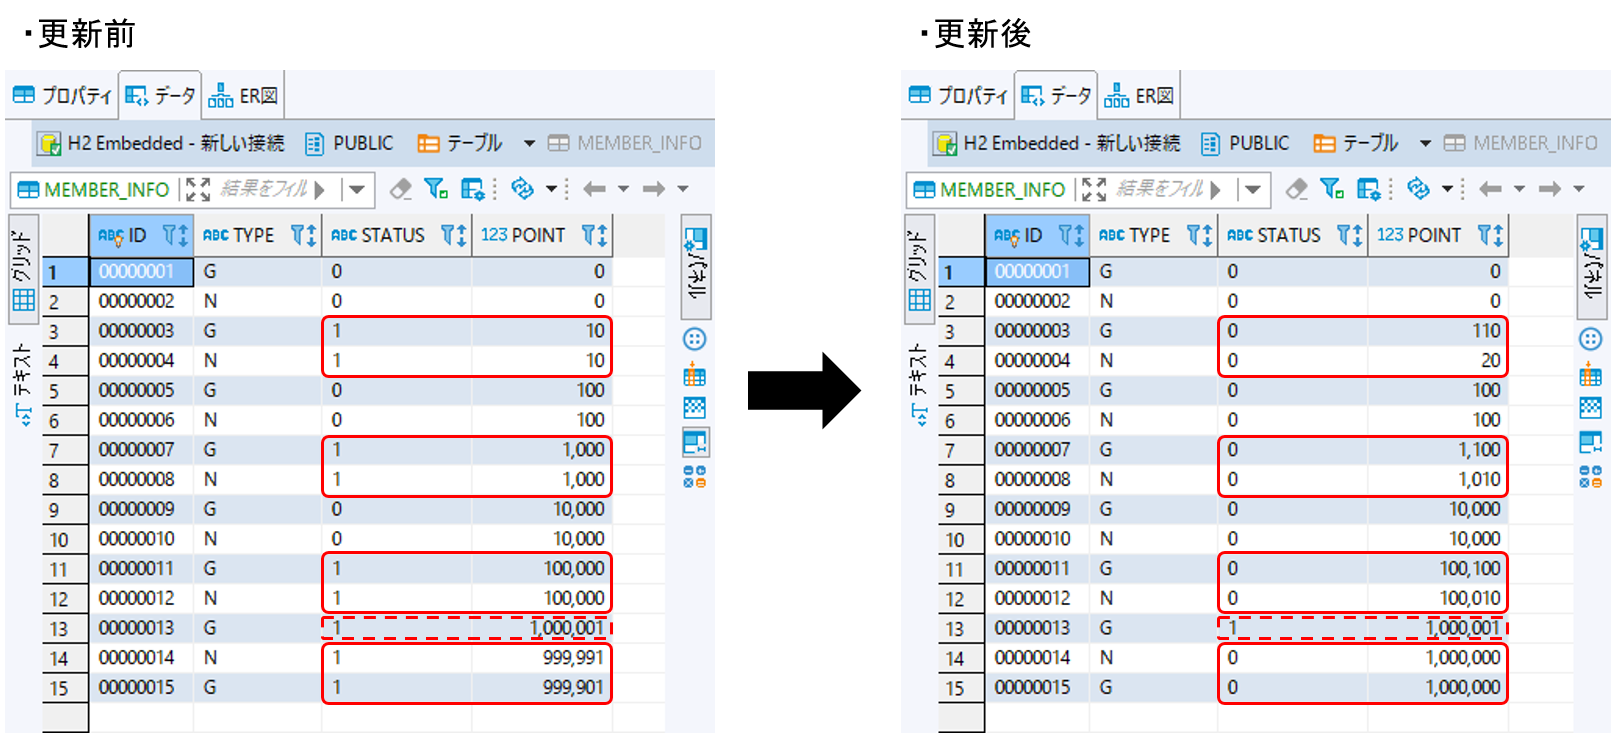
Task: Click table settings gear icon, 更新前 panel
Action: point(472,189)
